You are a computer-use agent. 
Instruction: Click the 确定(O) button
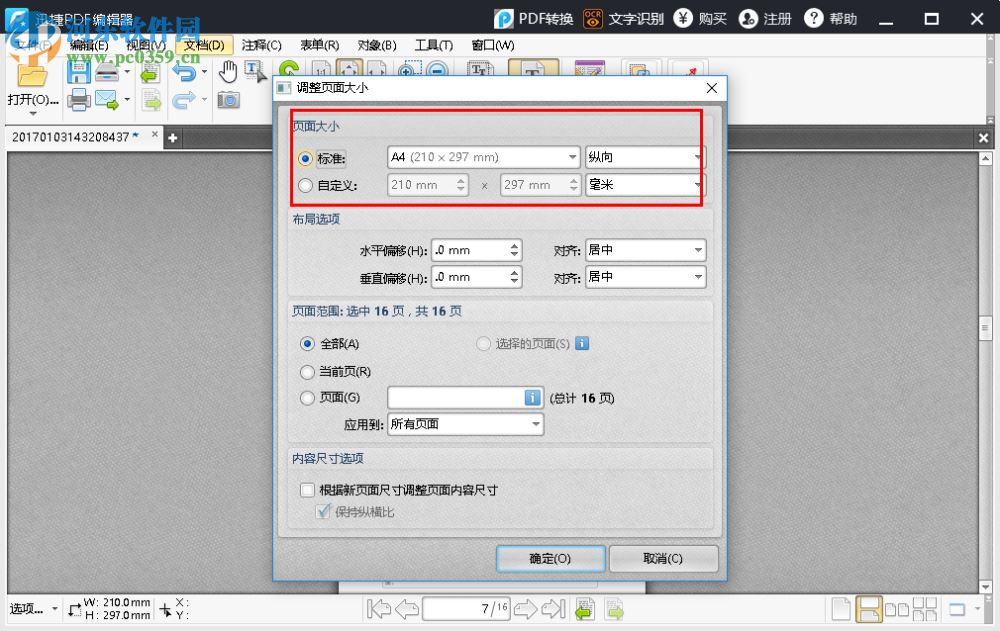(550, 559)
